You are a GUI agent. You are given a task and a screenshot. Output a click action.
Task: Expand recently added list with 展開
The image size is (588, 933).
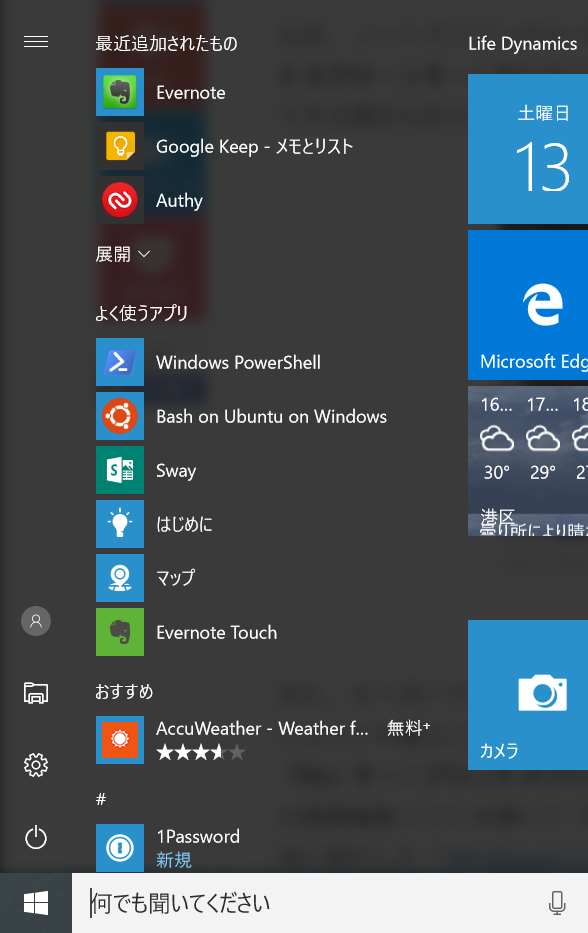123,254
